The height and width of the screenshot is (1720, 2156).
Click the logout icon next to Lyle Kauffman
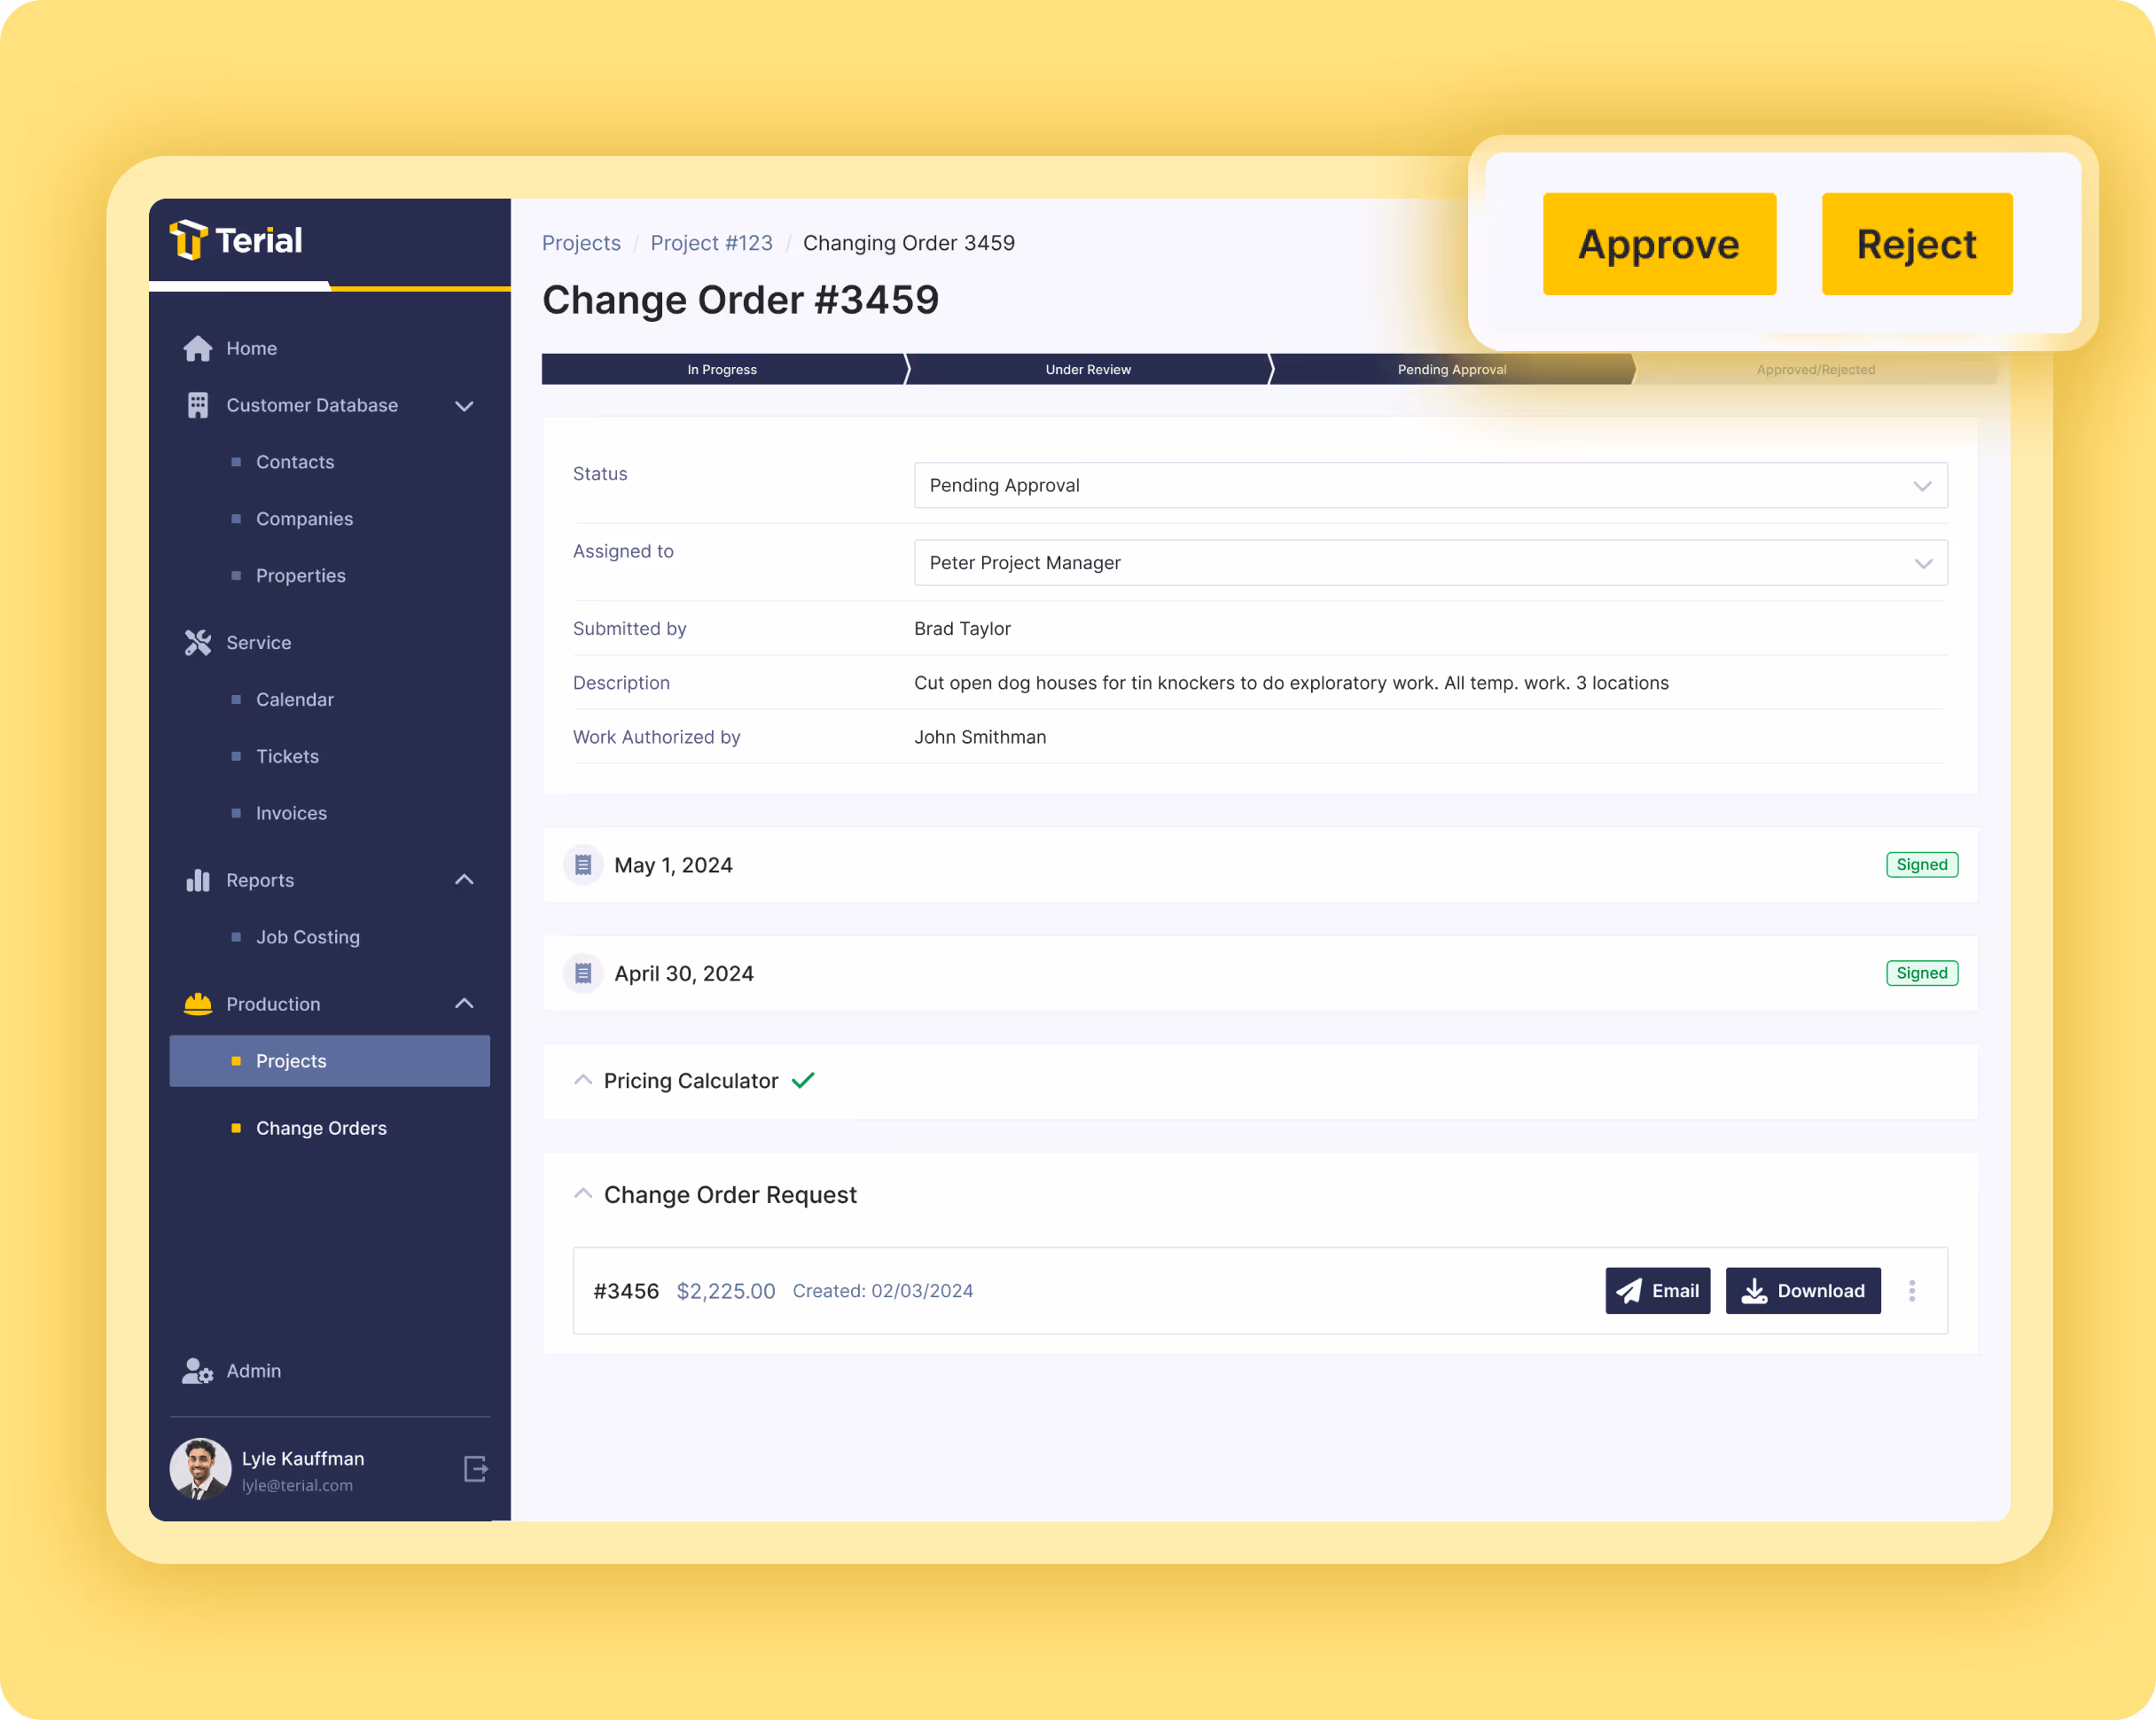click(x=475, y=1468)
